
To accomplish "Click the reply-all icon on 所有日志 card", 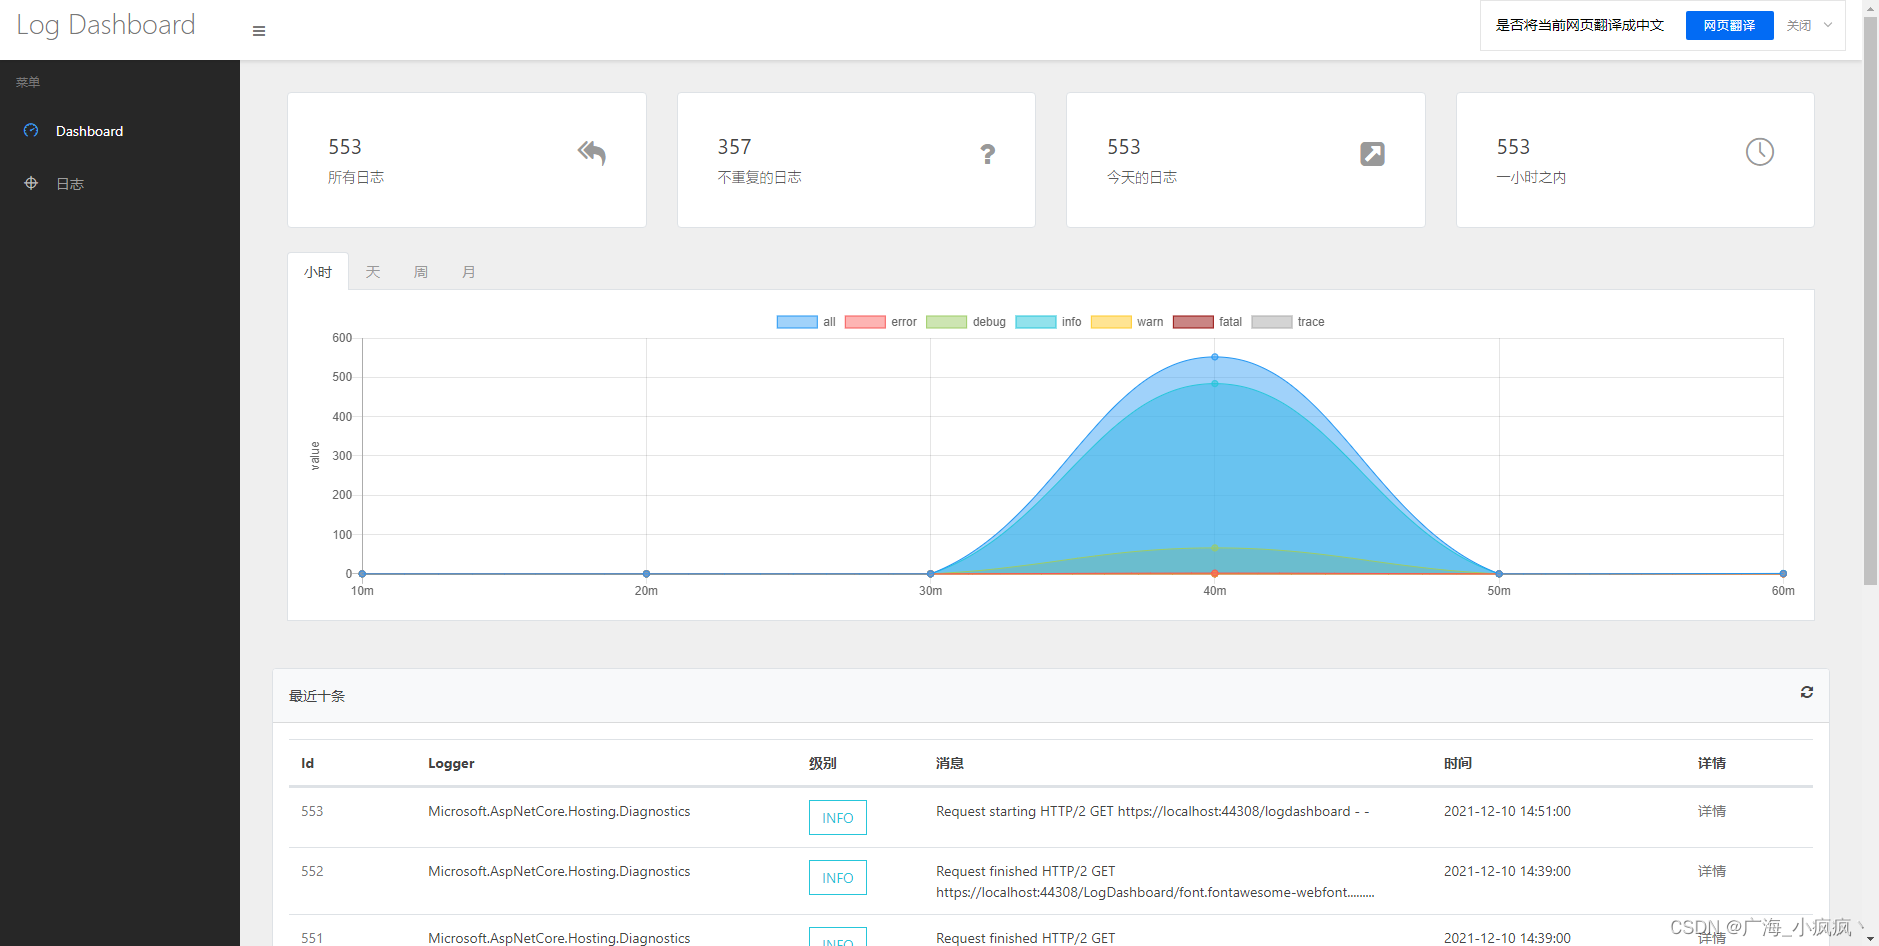I will 591,153.
